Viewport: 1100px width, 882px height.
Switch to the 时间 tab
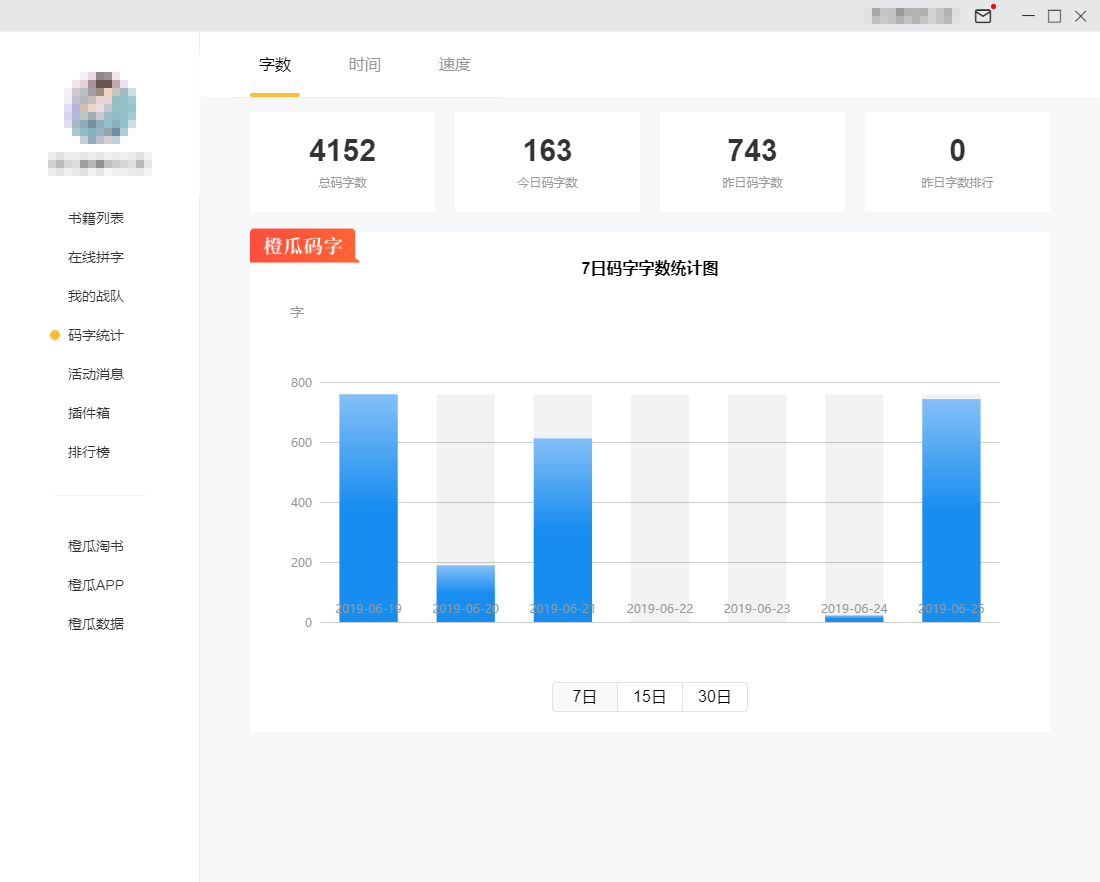click(x=365, y=65)
